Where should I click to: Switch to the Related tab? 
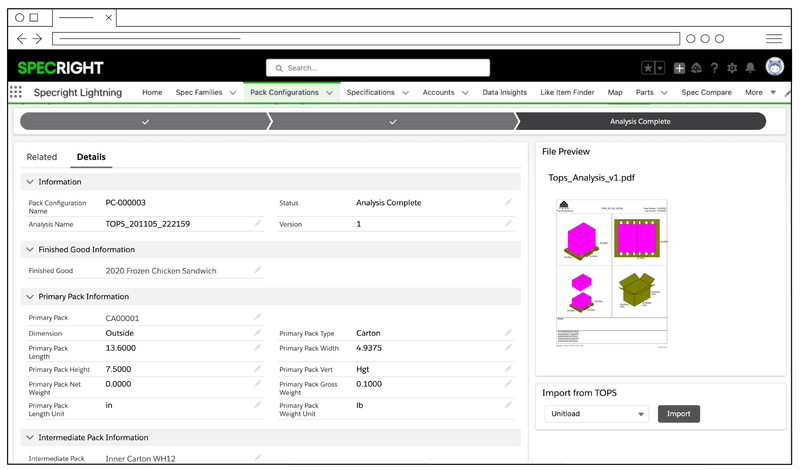[x=42, y=157]
